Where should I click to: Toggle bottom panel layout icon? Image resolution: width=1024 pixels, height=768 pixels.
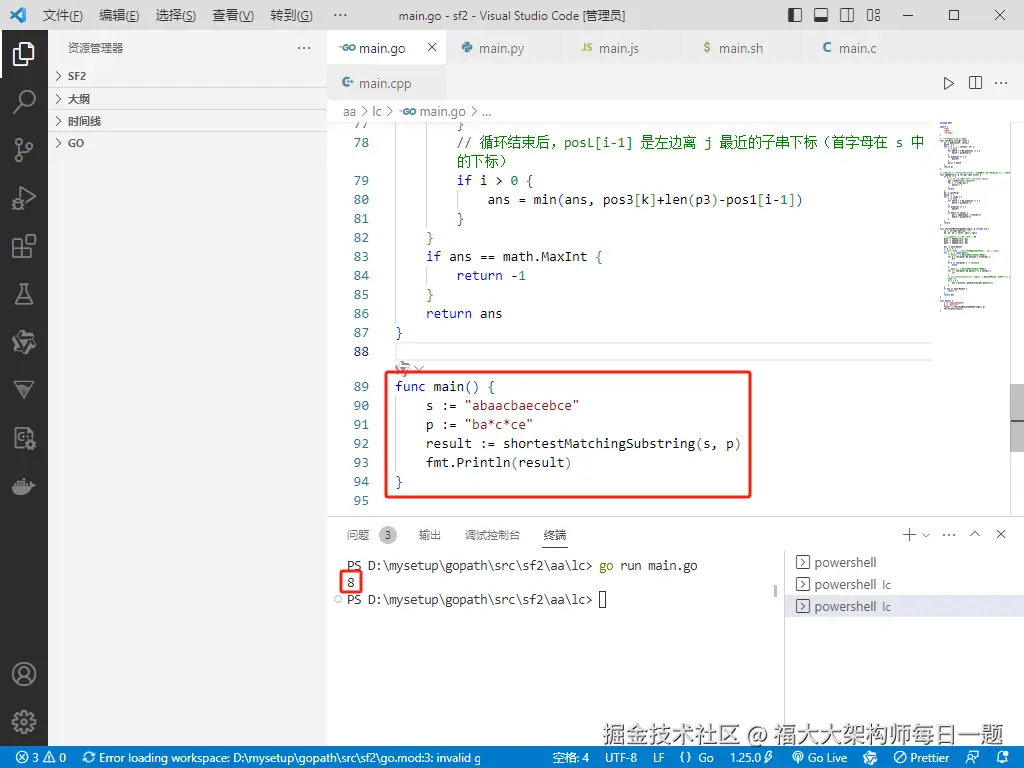click(821, 15)
